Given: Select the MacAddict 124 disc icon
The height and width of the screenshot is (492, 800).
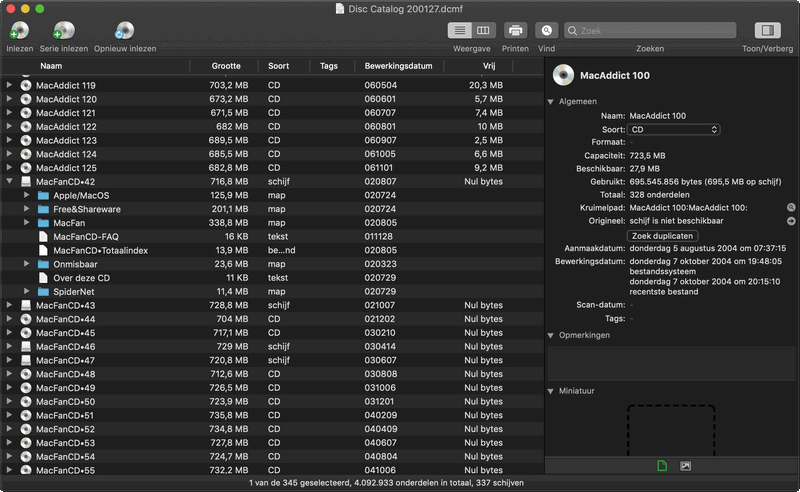Looking at the screenshot, I should [26, 154].
